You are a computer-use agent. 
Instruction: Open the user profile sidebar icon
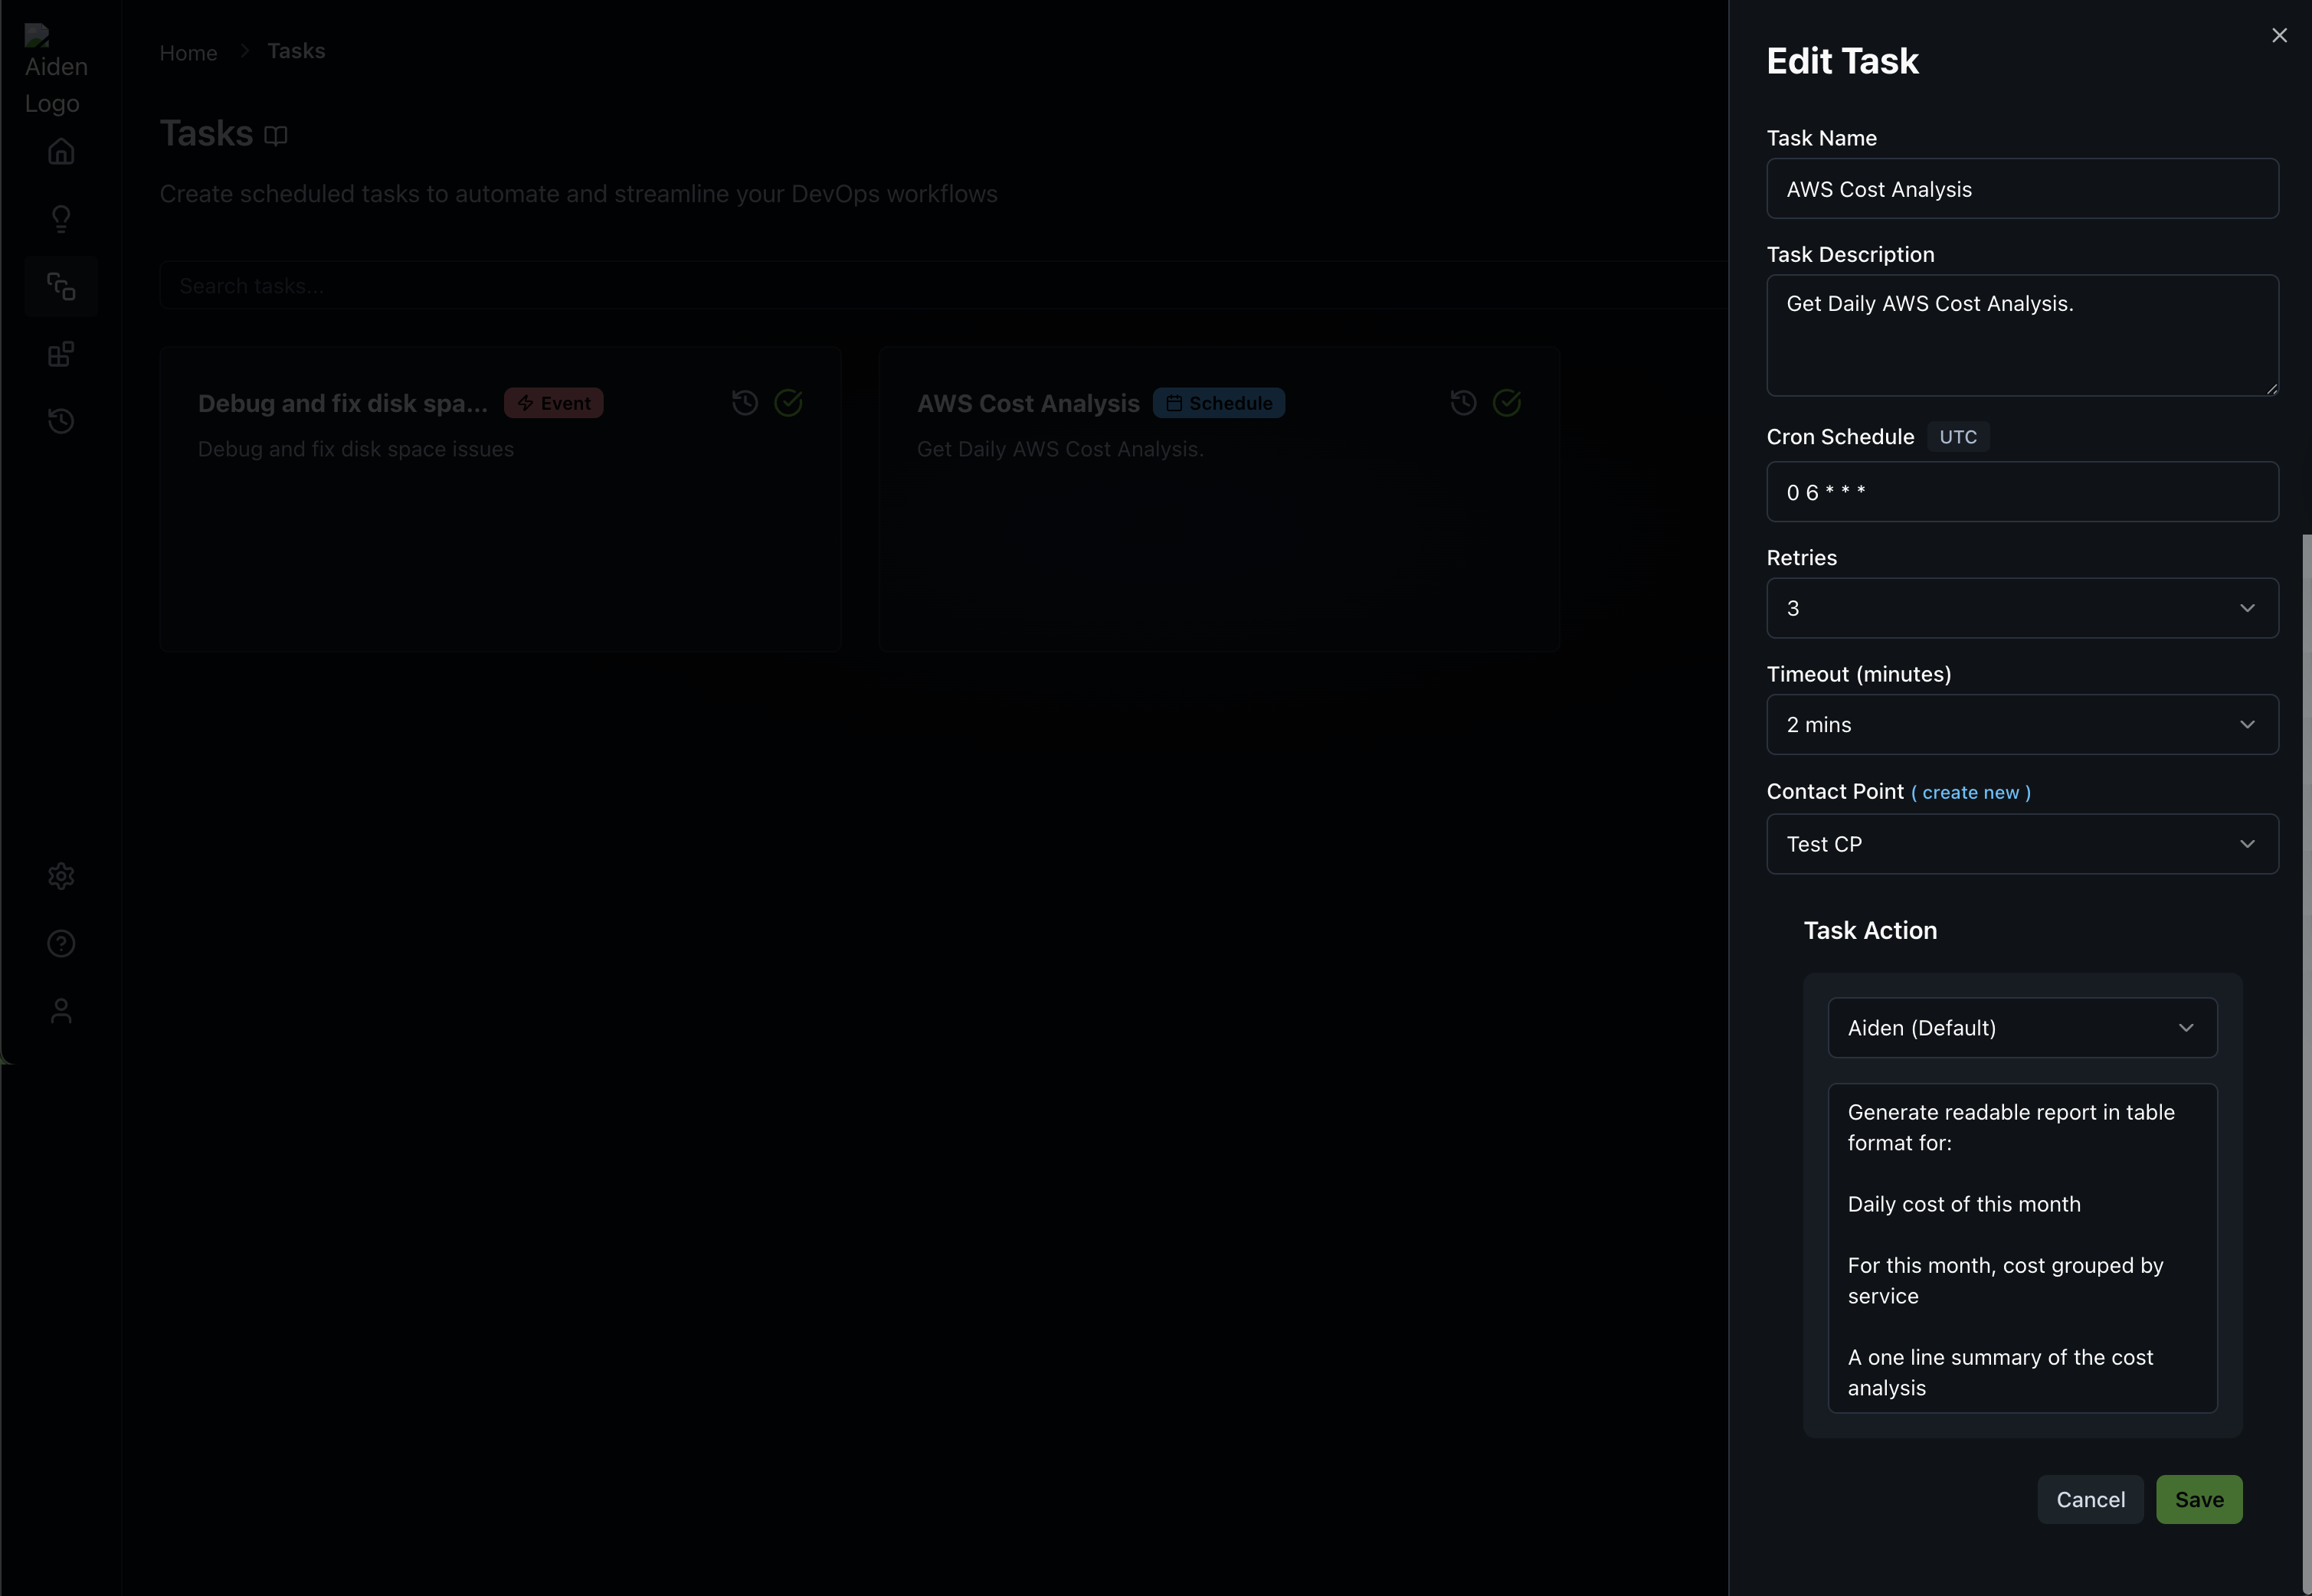pos(61,1011)
